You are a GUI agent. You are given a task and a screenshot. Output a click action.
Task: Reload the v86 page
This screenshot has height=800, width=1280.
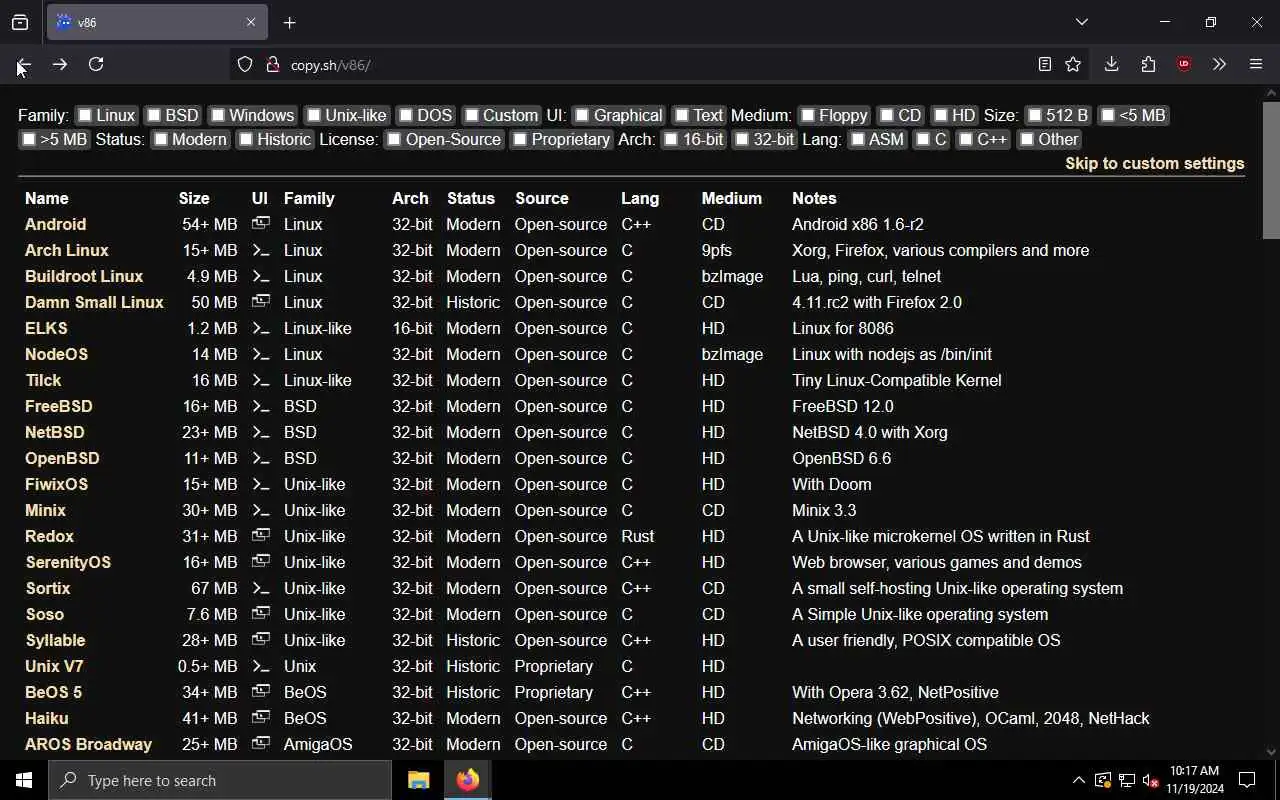(96, 64)
